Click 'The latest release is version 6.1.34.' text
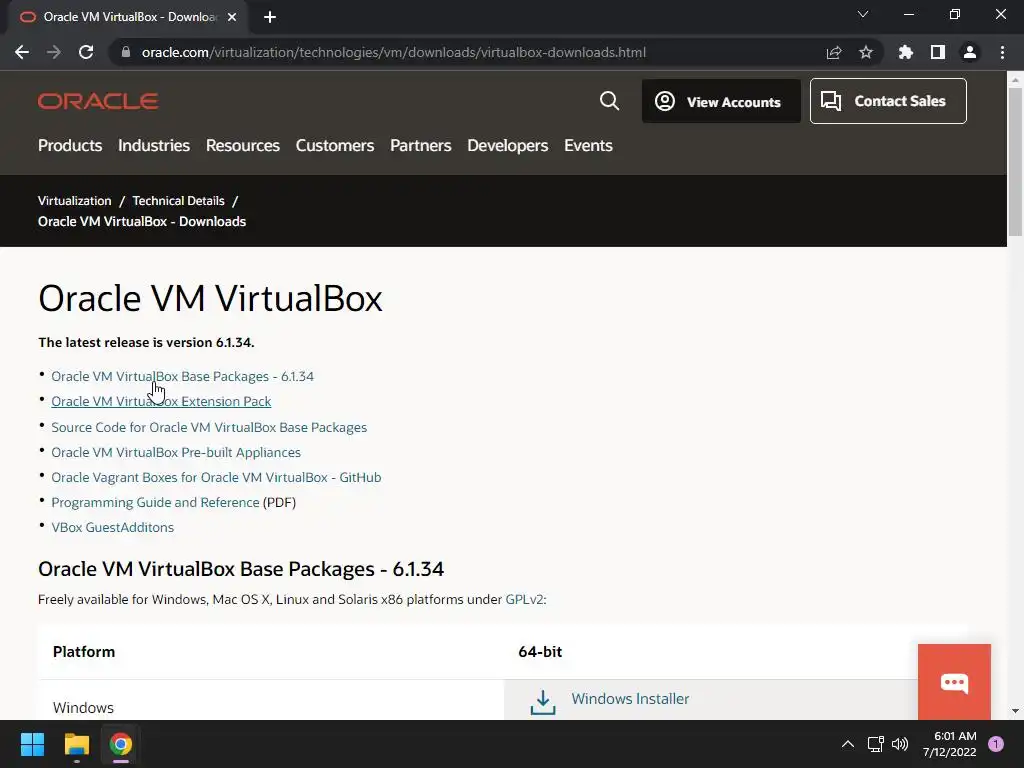 pyautogui.click(x=146, y=342)
